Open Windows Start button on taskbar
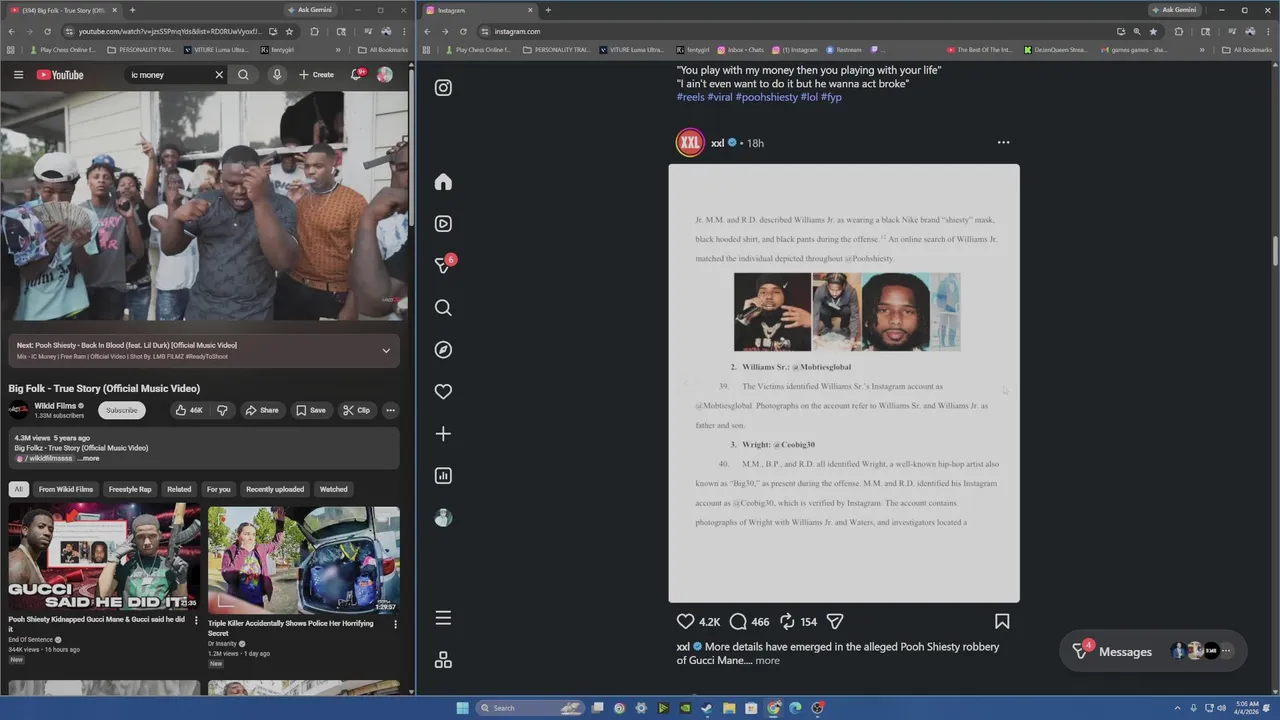The width and height of the screenshot is (1280, 720). pyautogui.click(x=462, y=708)
